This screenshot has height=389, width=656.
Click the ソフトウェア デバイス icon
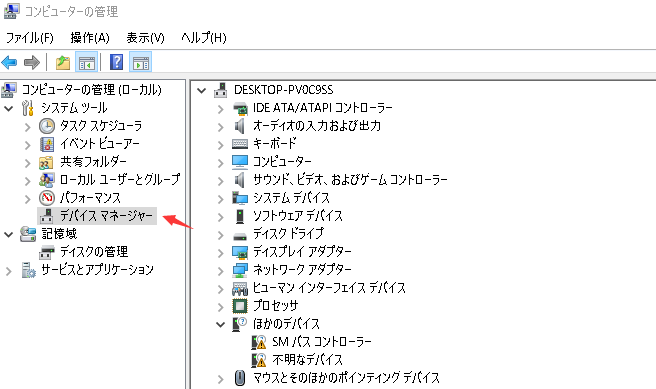pyautogui.click(x=240, y=216)
